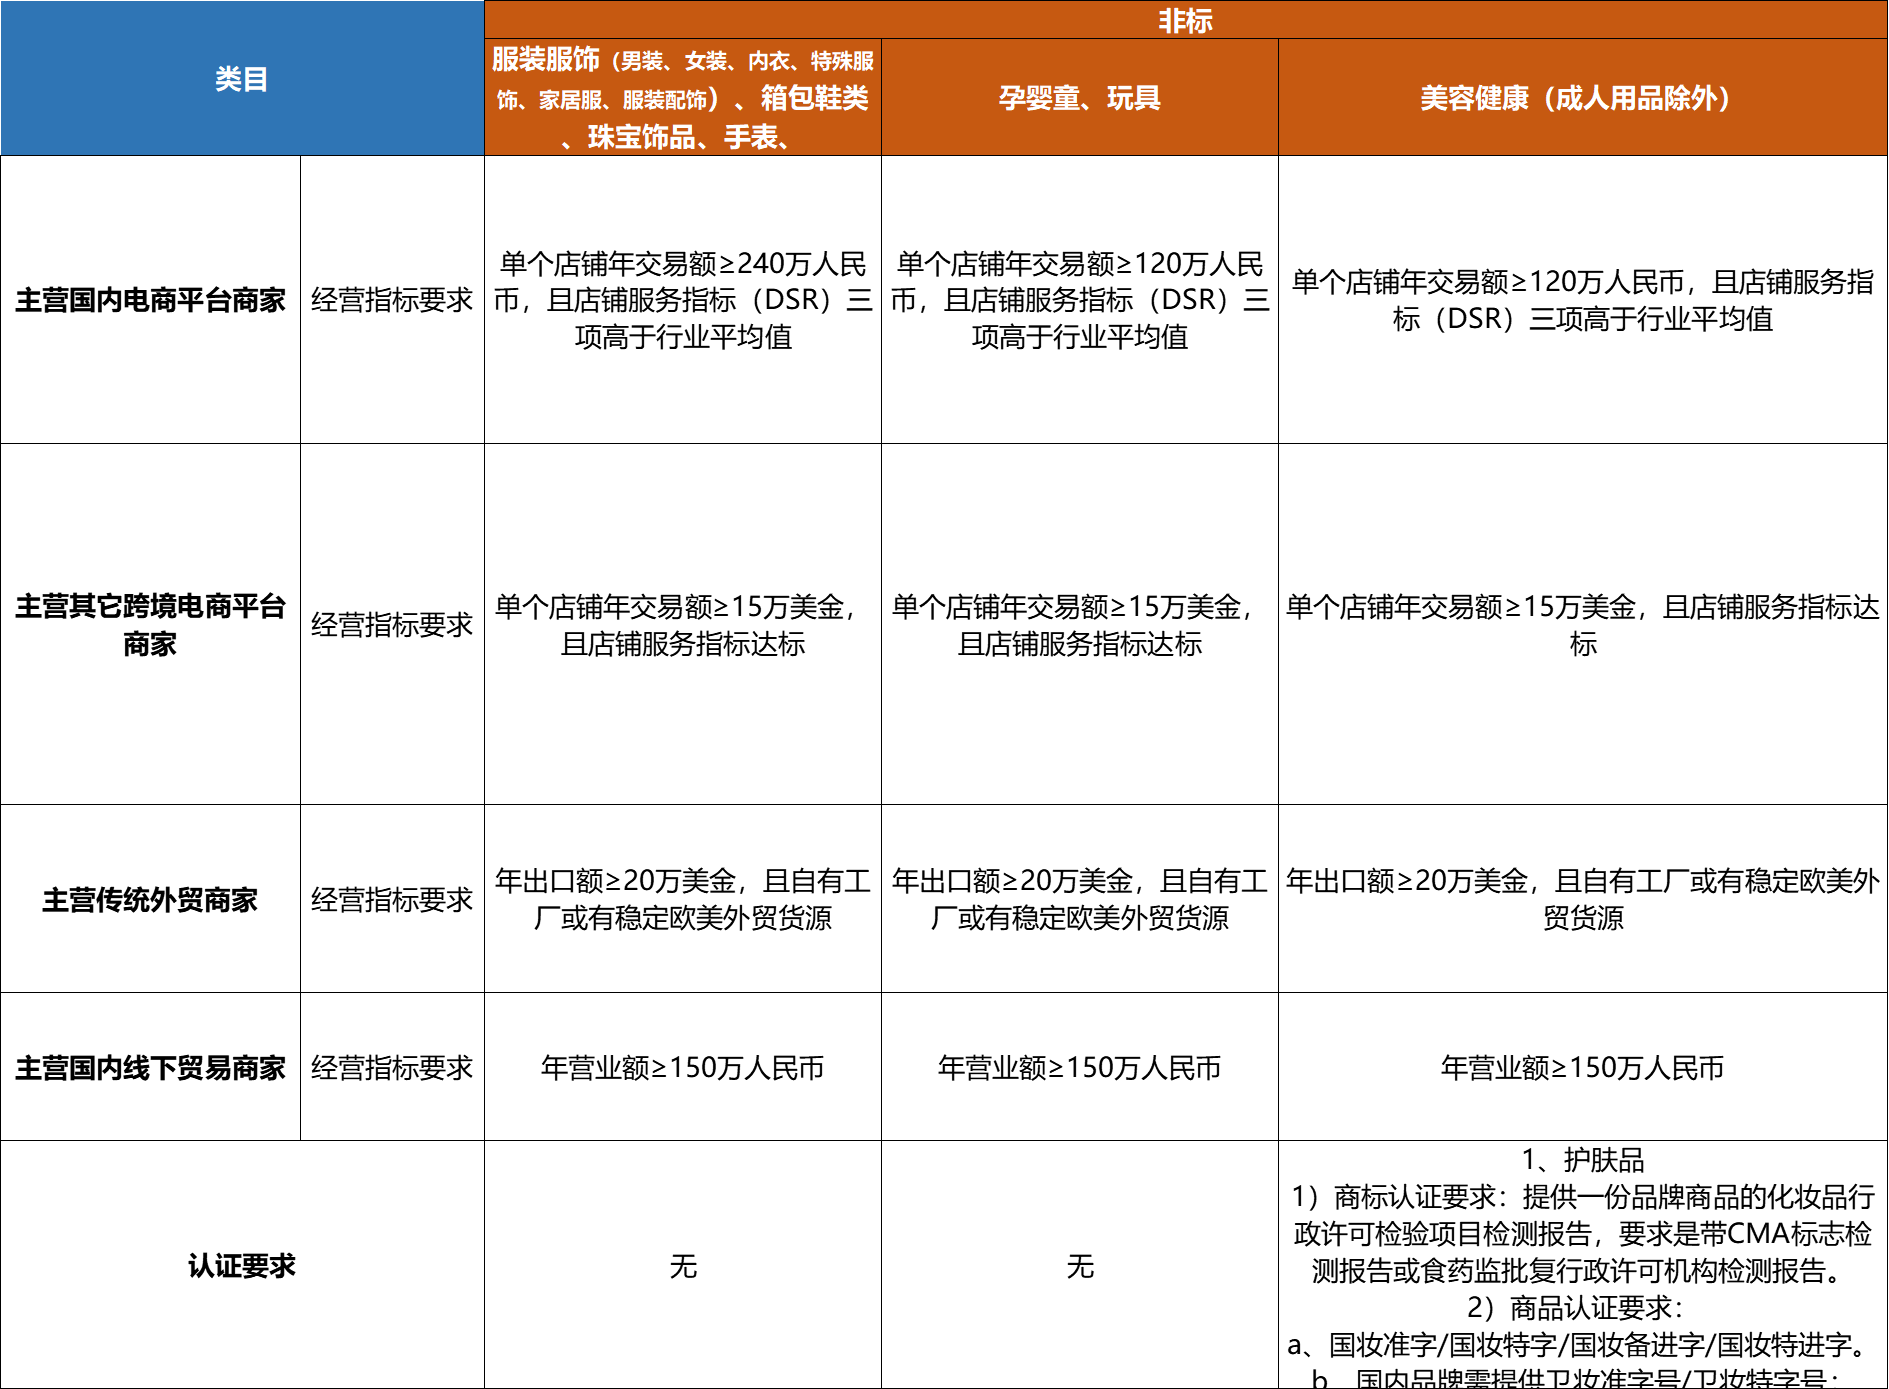Viewport: 1889px width, 1389px height.
Task: Select 经营指标要求 in the 主营国内电商平台商家 row
Action: 392,300
